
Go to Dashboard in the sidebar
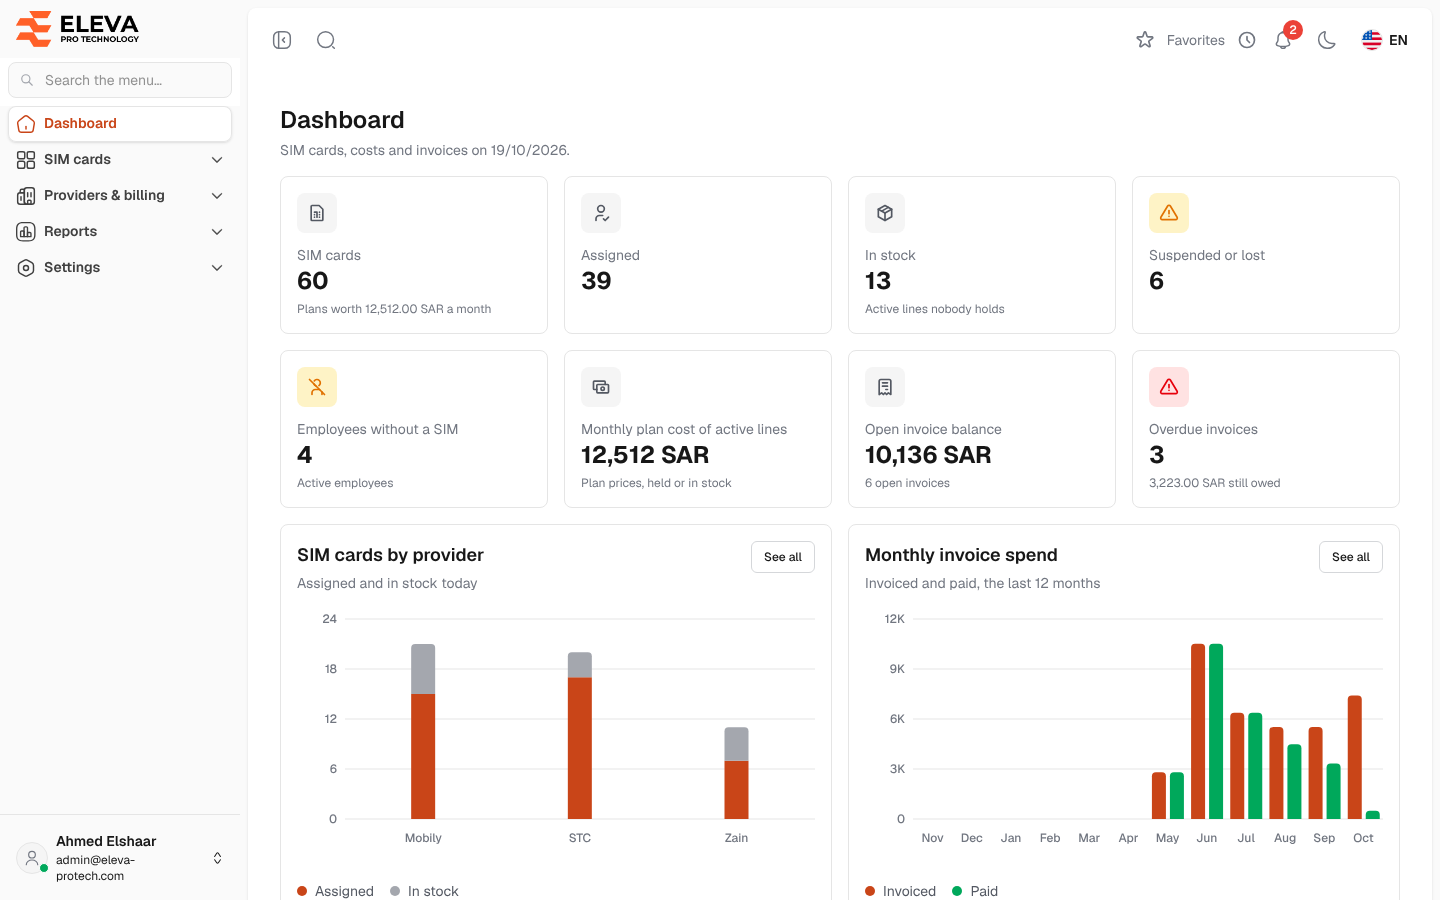click(120, 124)
